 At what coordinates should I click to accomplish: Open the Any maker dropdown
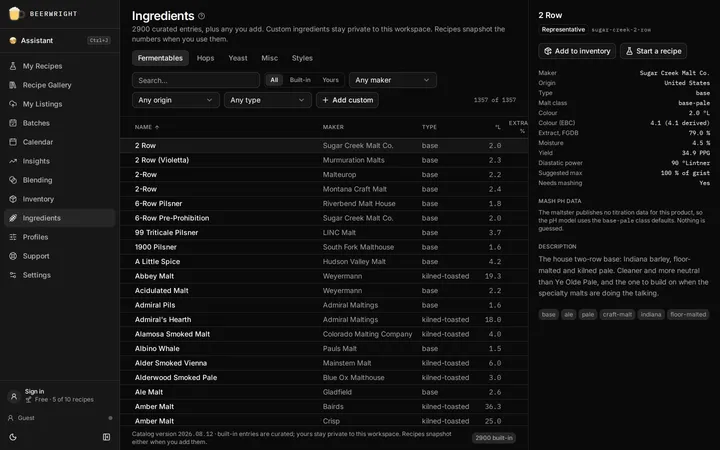393,80
